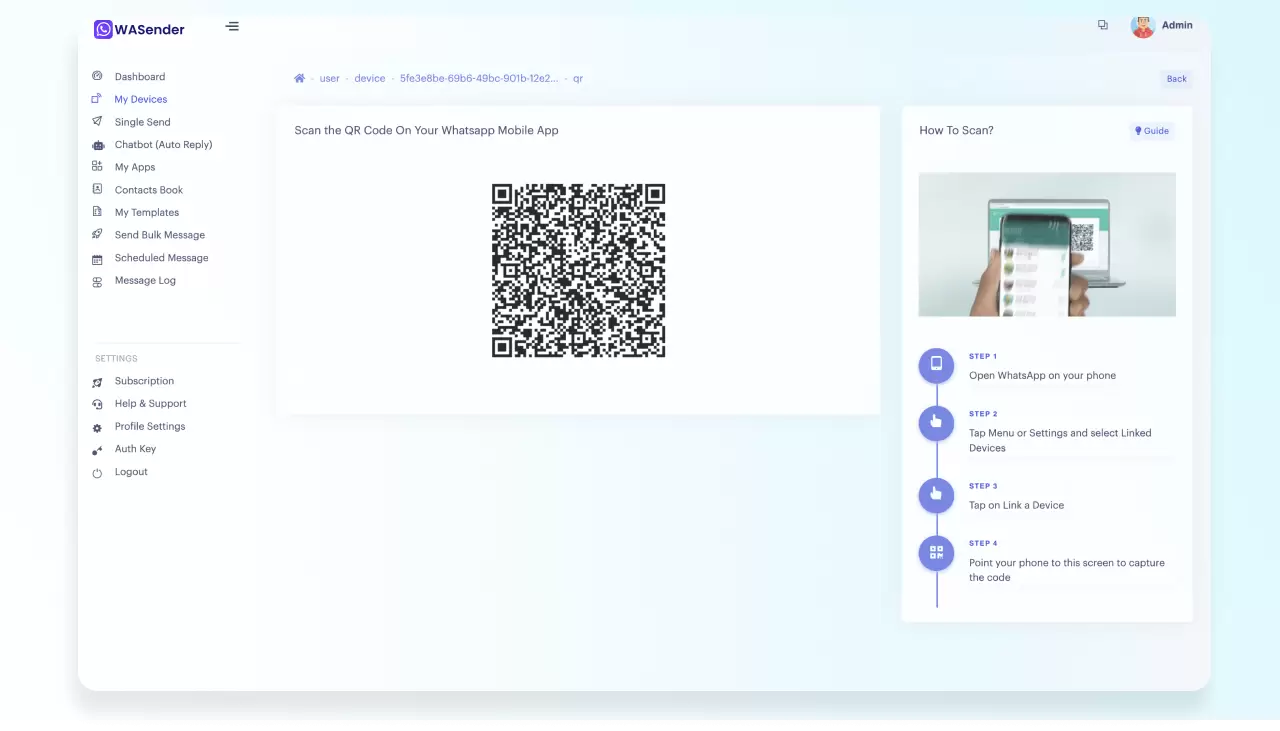Open Message Log page
The height and width of the screenshot is (731, 1280).
click(145, 280)
